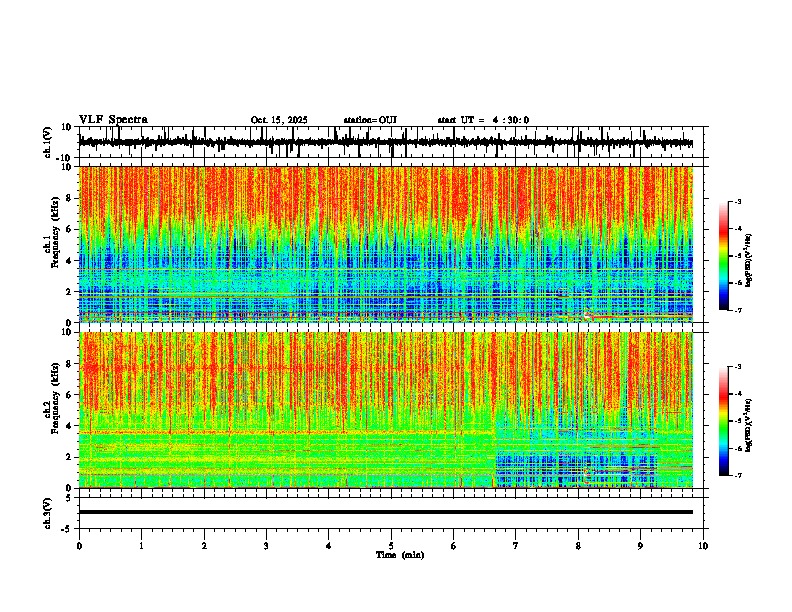792x612 pixels.
Task: Click the -7 value below ch.2 color bar
Action: tap(737, 475)
